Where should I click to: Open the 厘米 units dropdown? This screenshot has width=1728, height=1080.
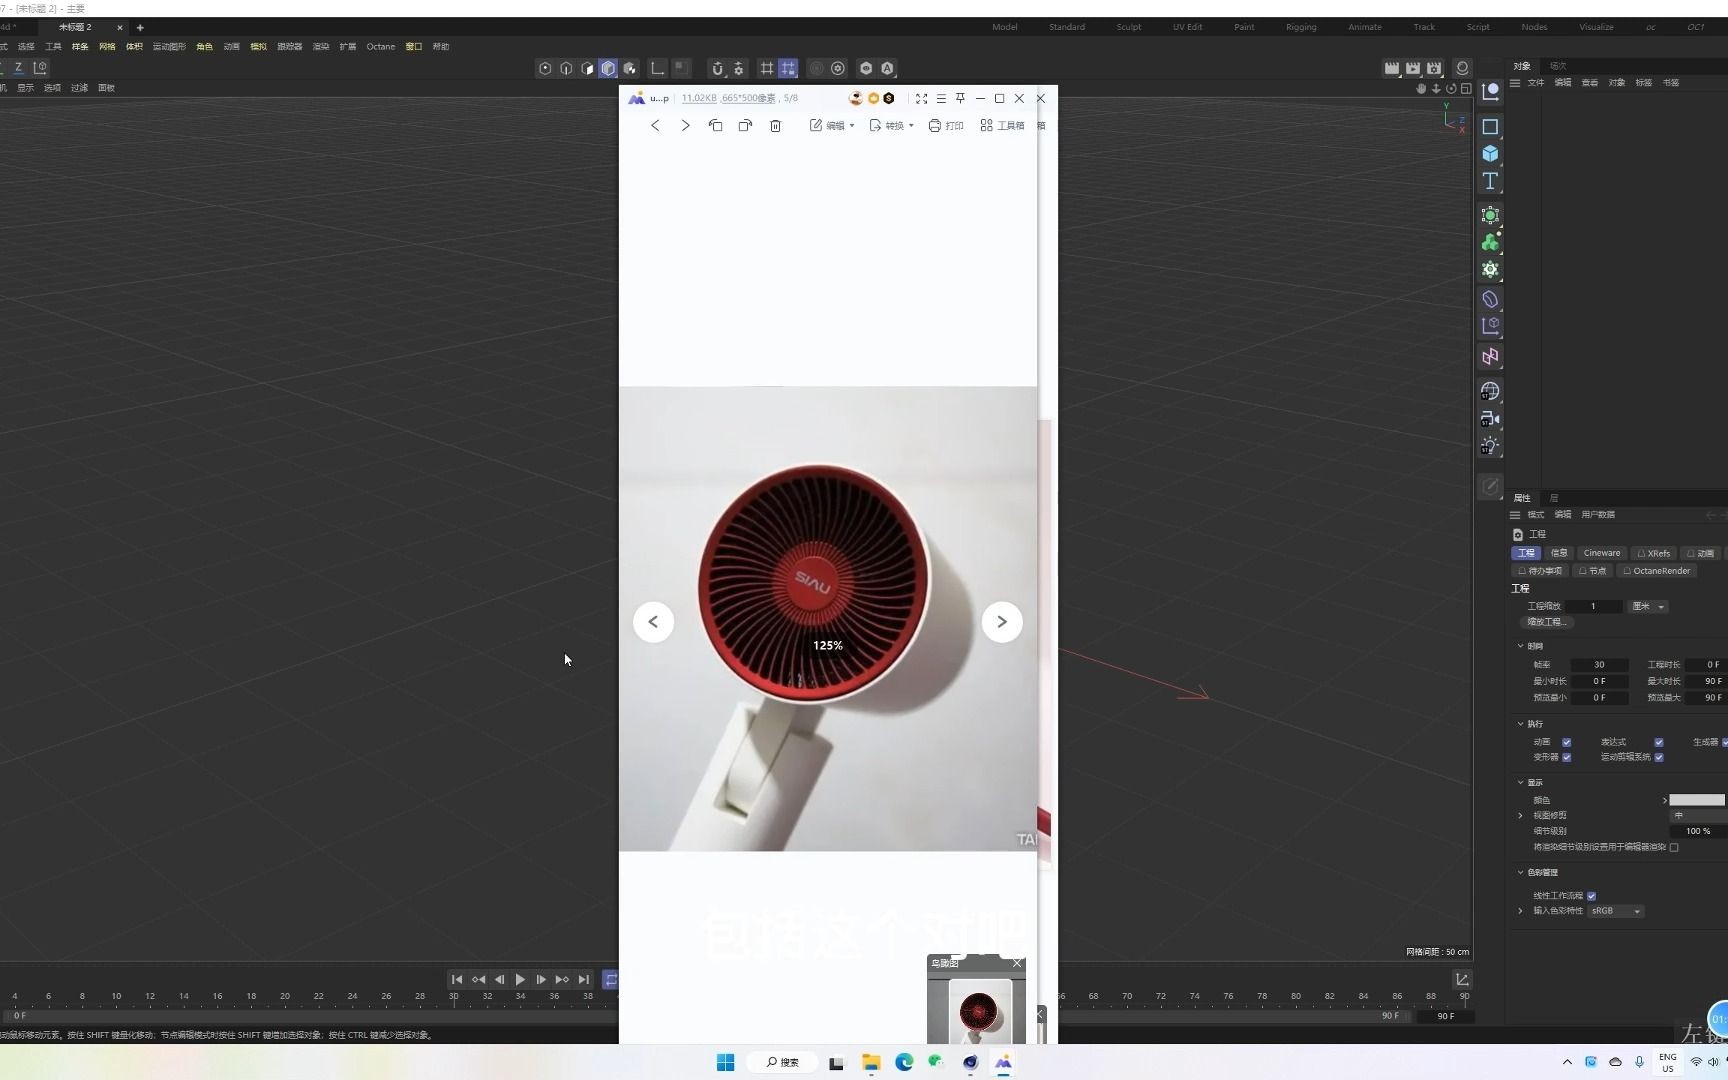pyautogui.click(x=1648, y=606)
